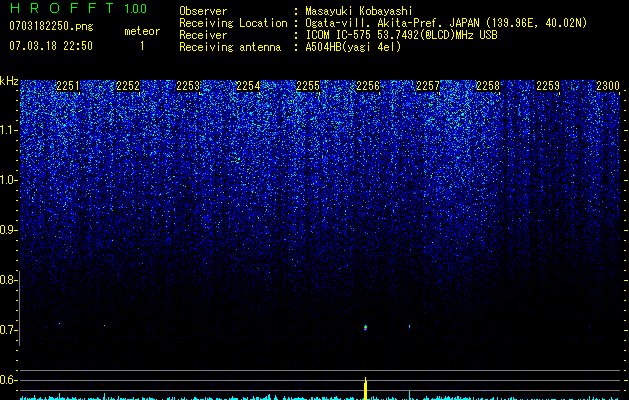The height and width of the screenshot is (400, 629).
Task: Click the 2255 time marker
Action: click(x=308, y=86)
